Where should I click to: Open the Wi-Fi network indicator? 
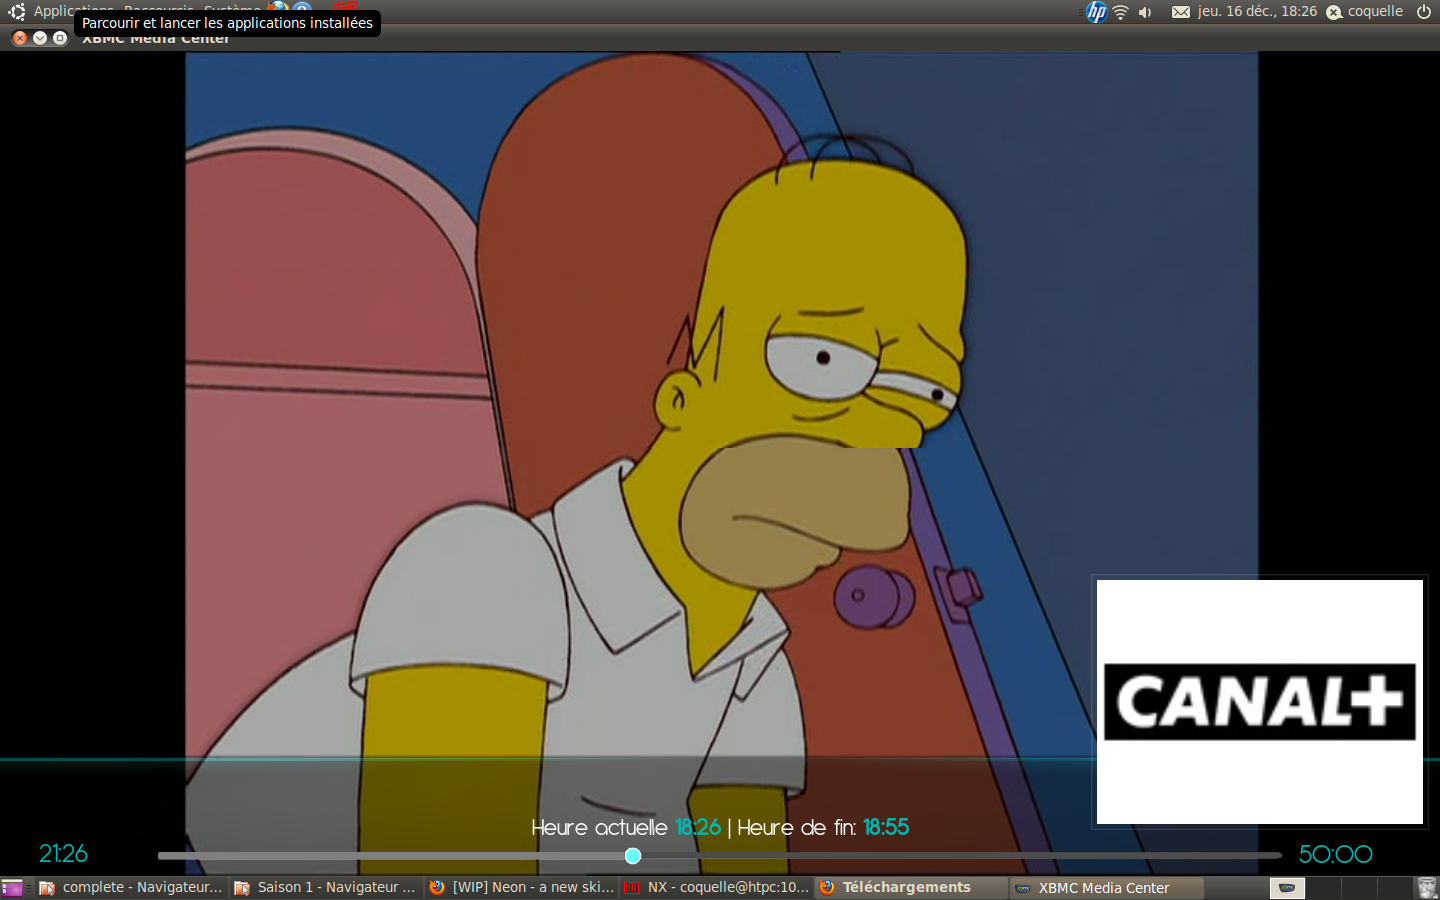pos(1121,12)
